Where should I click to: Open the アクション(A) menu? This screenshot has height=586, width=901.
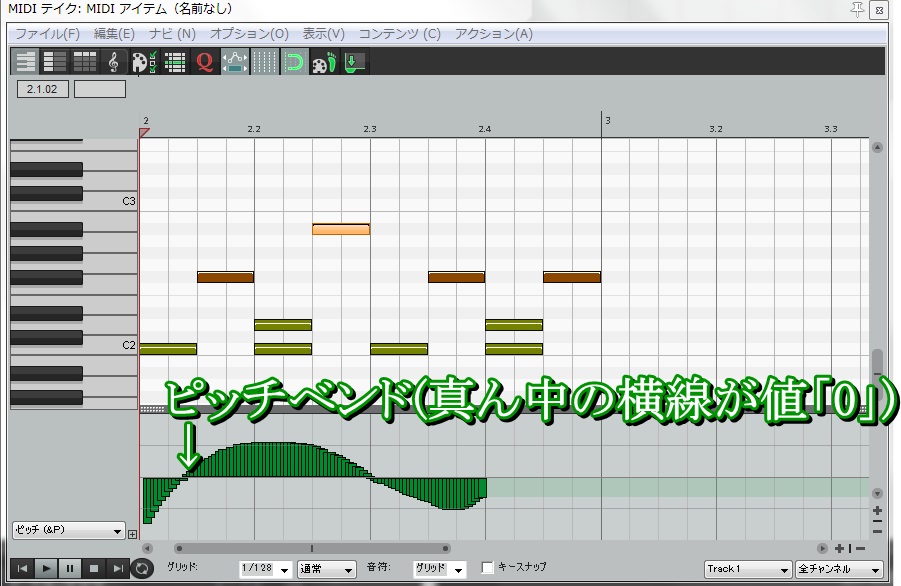click(x=494, y=34)
